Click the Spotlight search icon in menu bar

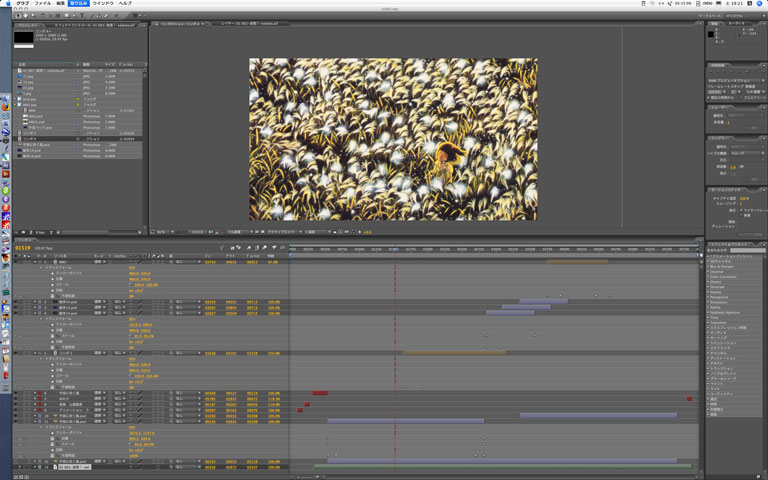[x=760, y=4]
